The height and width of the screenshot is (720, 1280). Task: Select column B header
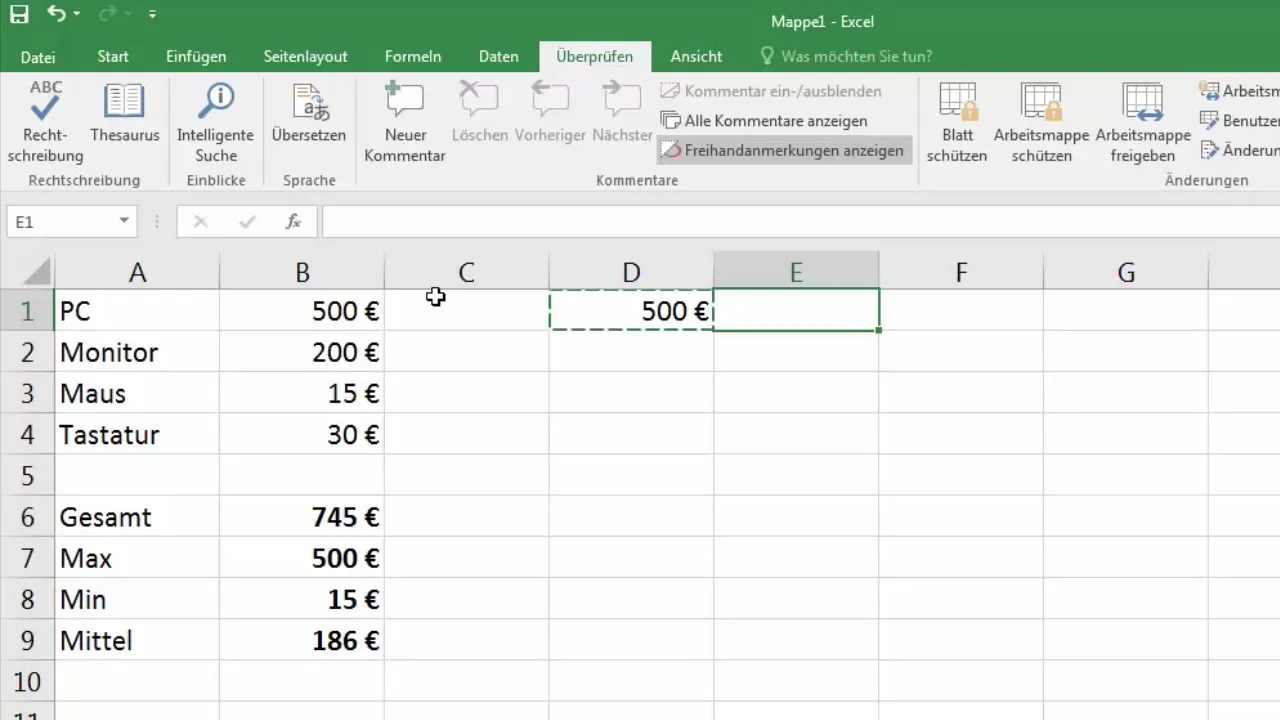pyautogui.click(x=302, y=272)
